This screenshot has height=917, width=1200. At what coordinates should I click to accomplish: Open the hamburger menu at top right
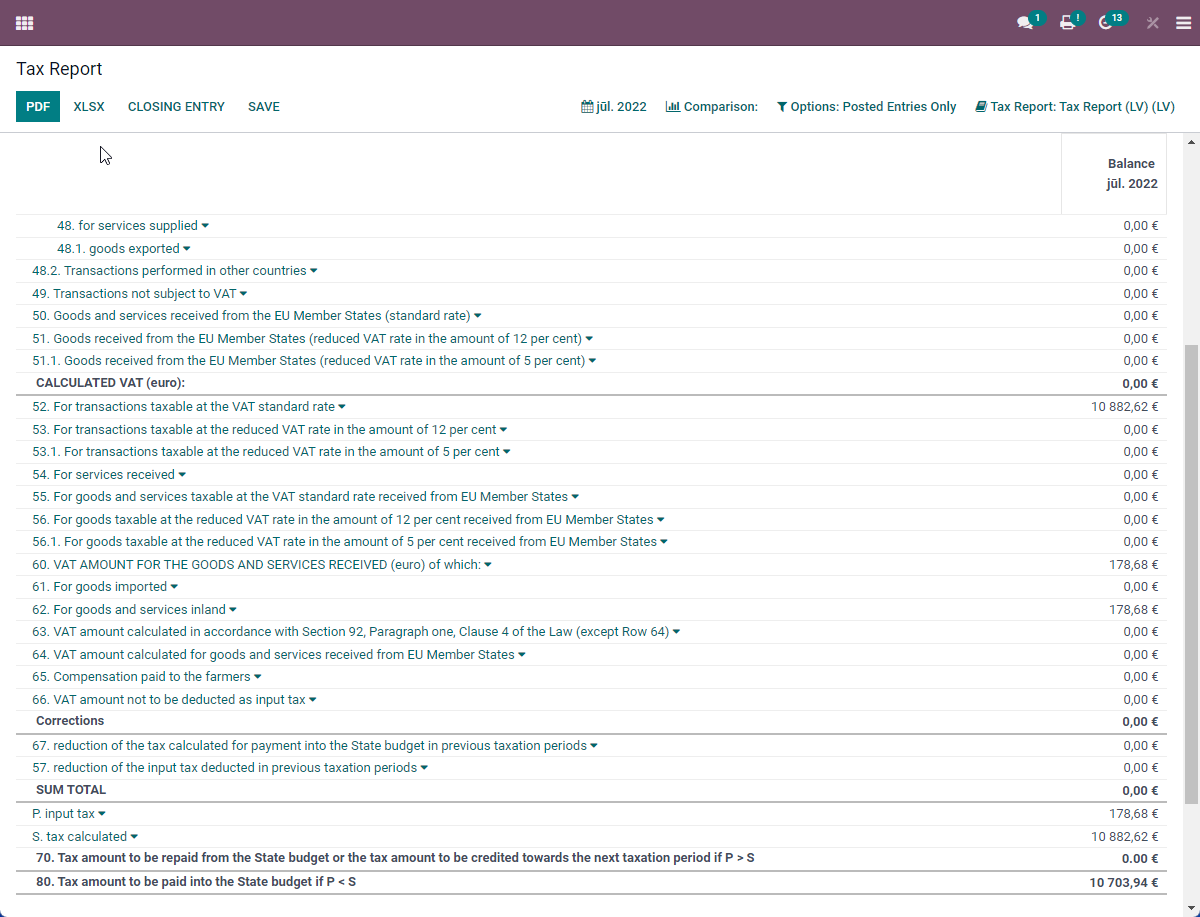(x=1184, y=22)
